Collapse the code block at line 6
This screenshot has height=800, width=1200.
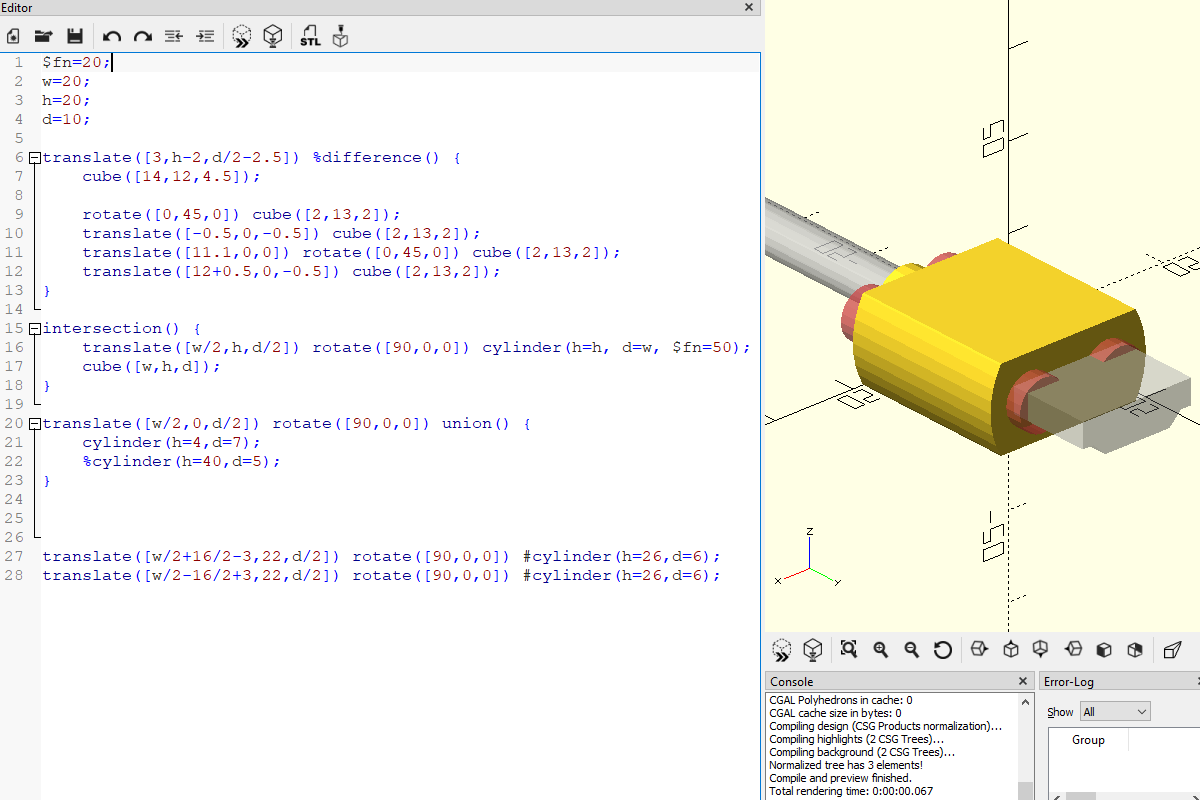click(x=35, y=158)
